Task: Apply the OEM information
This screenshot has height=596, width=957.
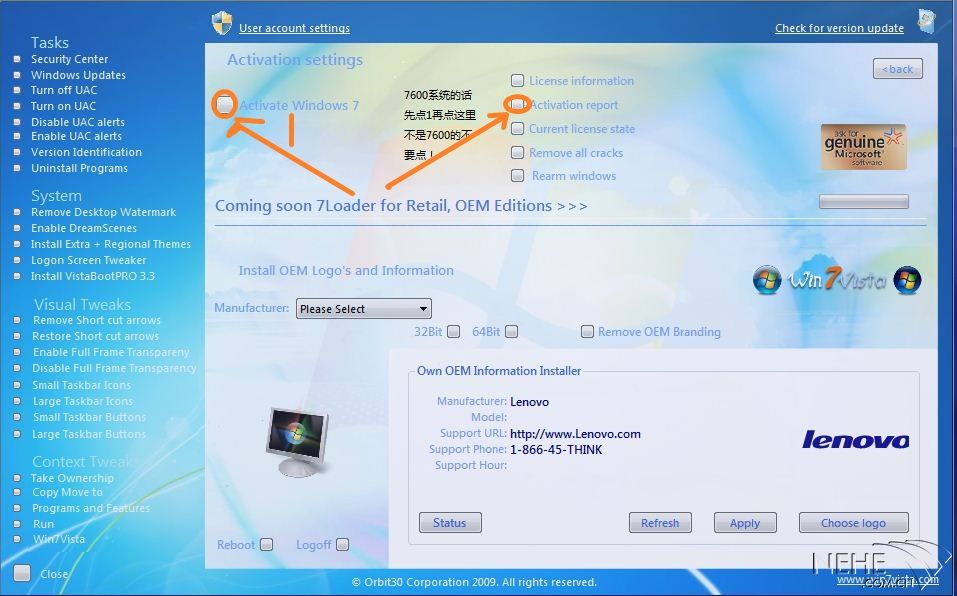Action: (x=745, y=523)
